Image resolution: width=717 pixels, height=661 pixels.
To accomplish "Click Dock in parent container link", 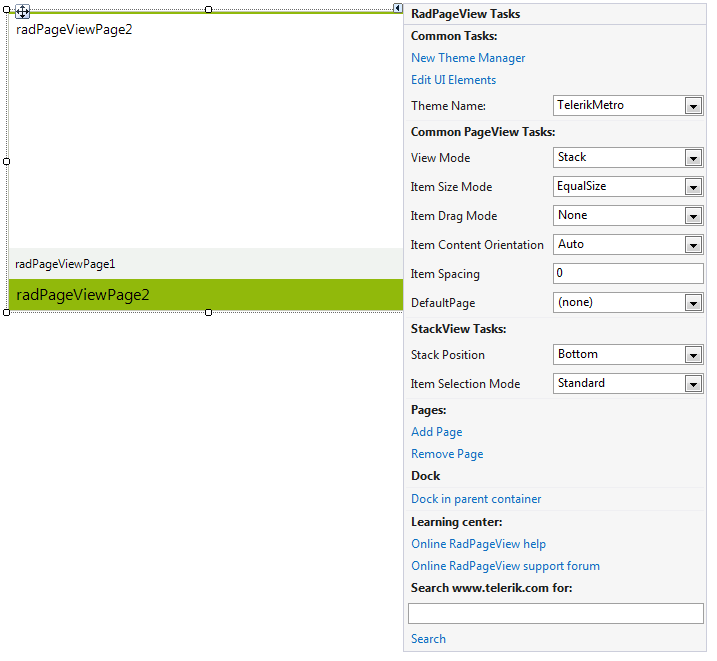I will (476, 499).
